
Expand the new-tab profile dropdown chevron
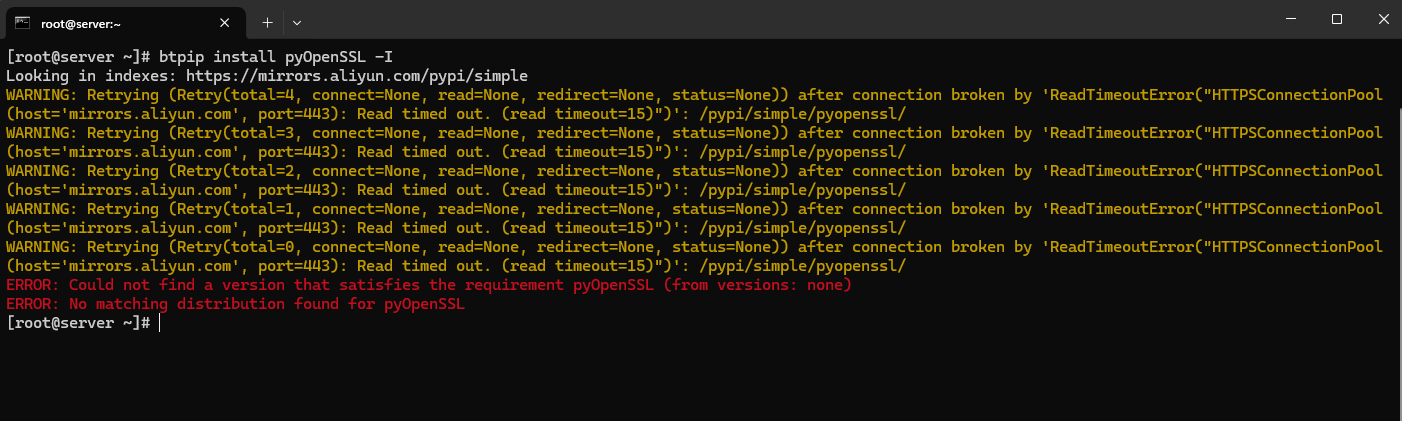(x=297, y=22)
